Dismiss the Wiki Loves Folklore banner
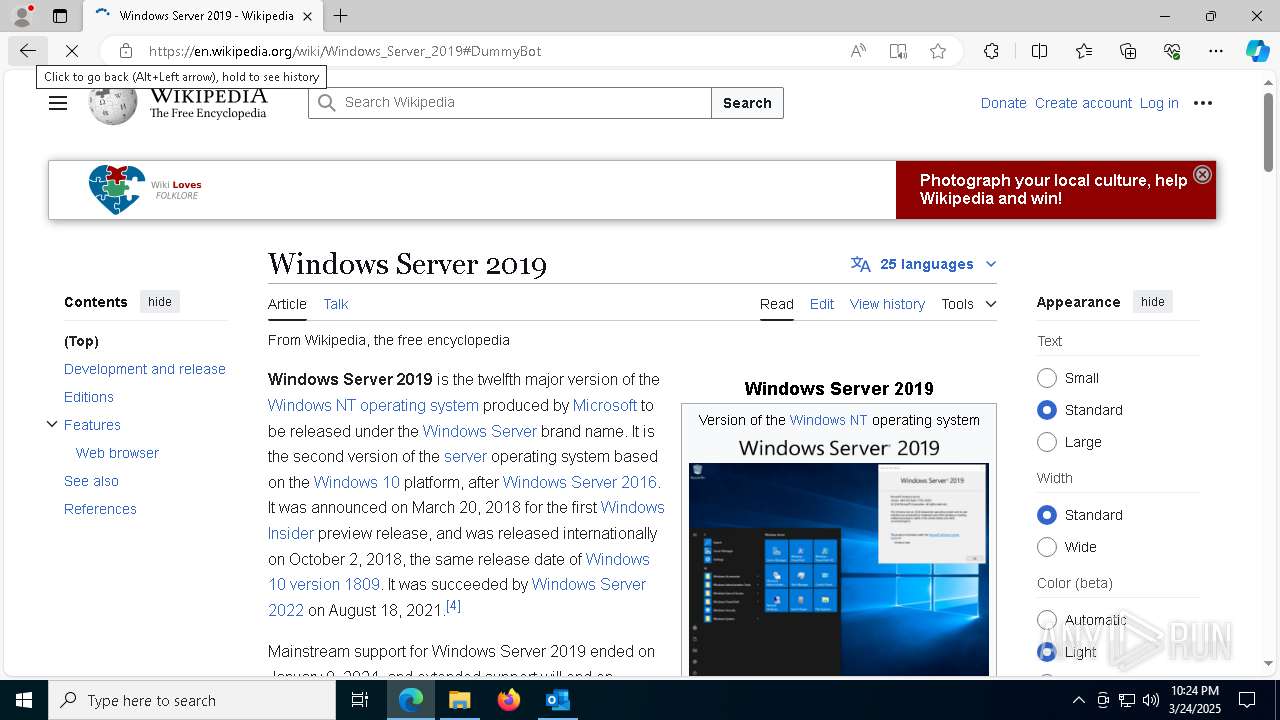The image size is (1280, 720). tap(1203, 174)
